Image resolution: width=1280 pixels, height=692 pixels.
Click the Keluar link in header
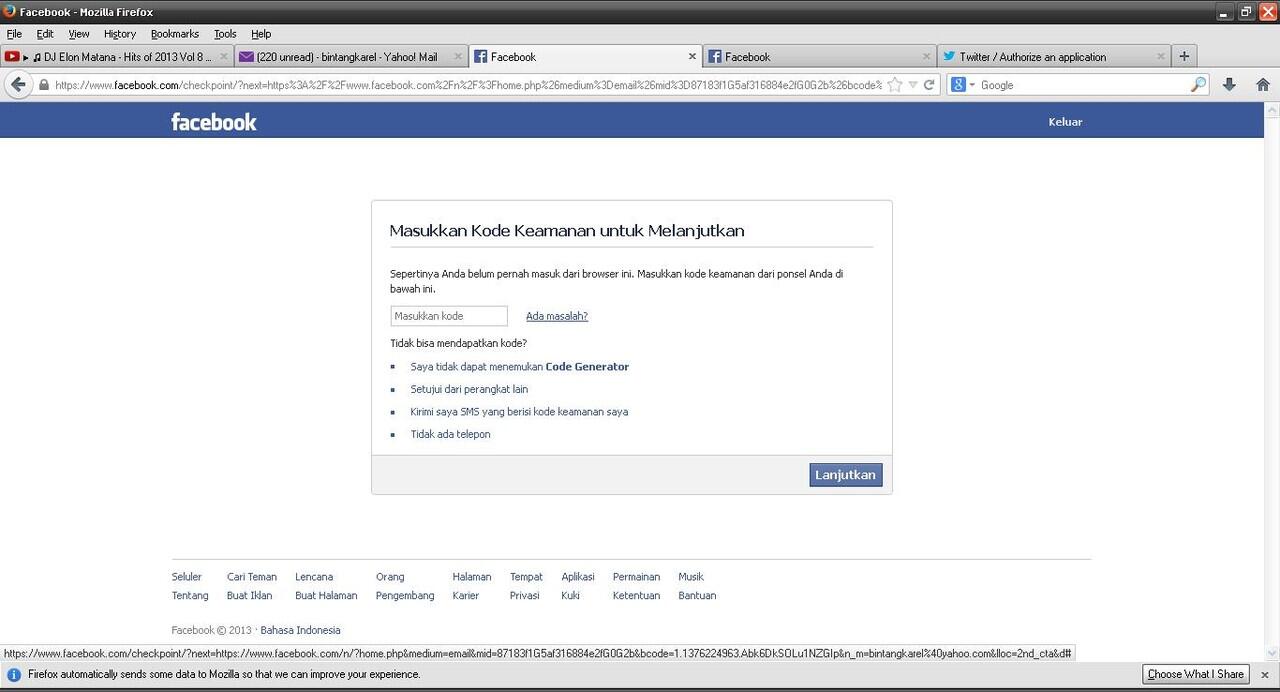click(1065, 122)
